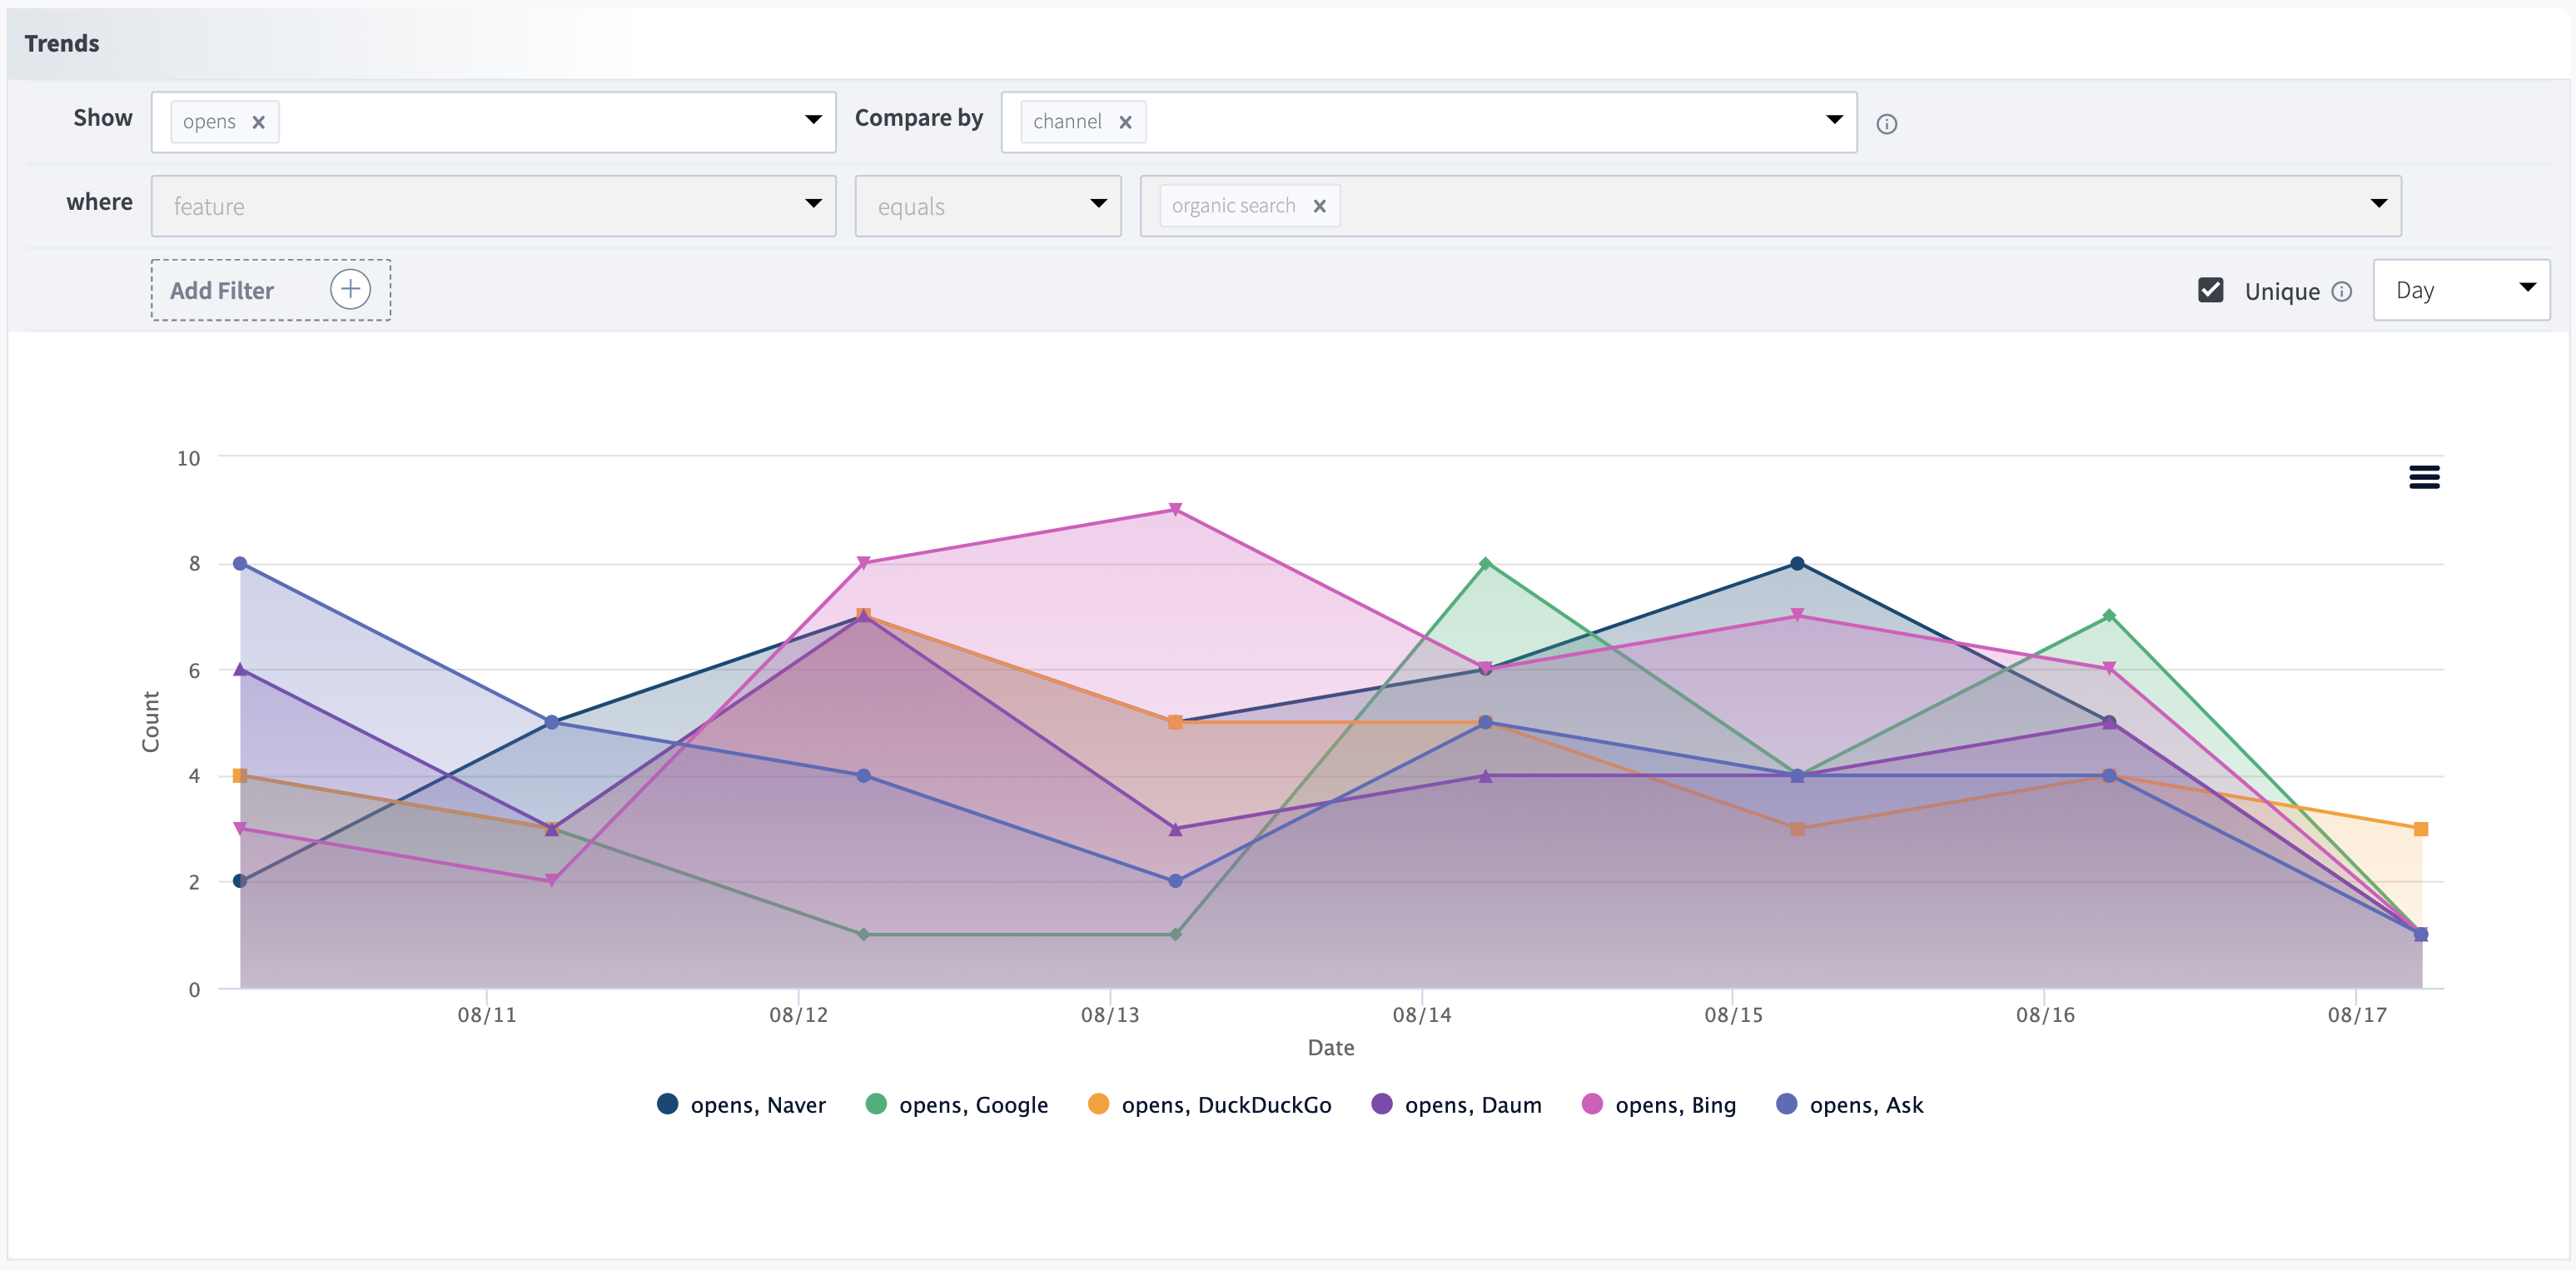Open the feature filter dropdown
Screen dimensions: 2576x1271
tap(492, 206)
